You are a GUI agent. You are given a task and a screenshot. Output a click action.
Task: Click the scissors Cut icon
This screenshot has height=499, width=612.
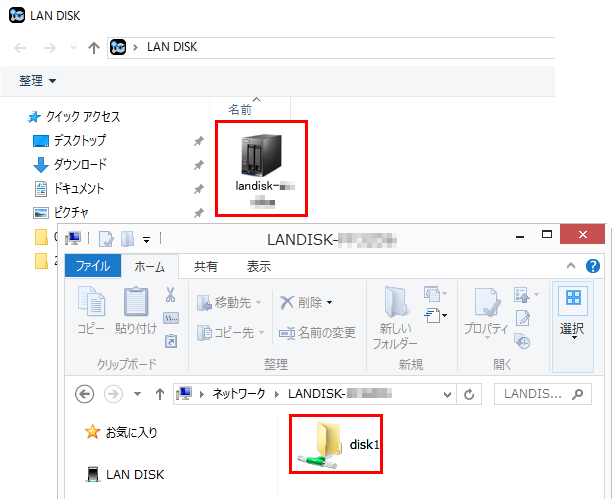click(x=171, y=295)
